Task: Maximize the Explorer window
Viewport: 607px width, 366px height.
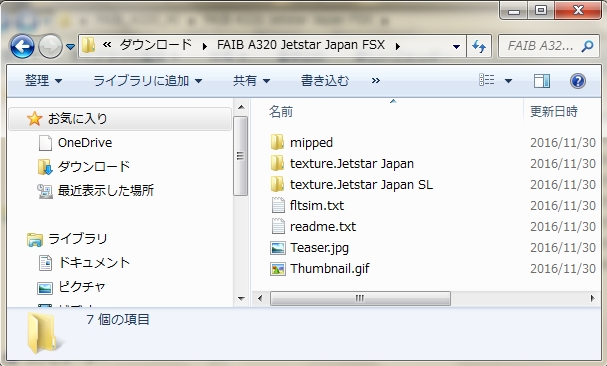Action: [541, 10]
